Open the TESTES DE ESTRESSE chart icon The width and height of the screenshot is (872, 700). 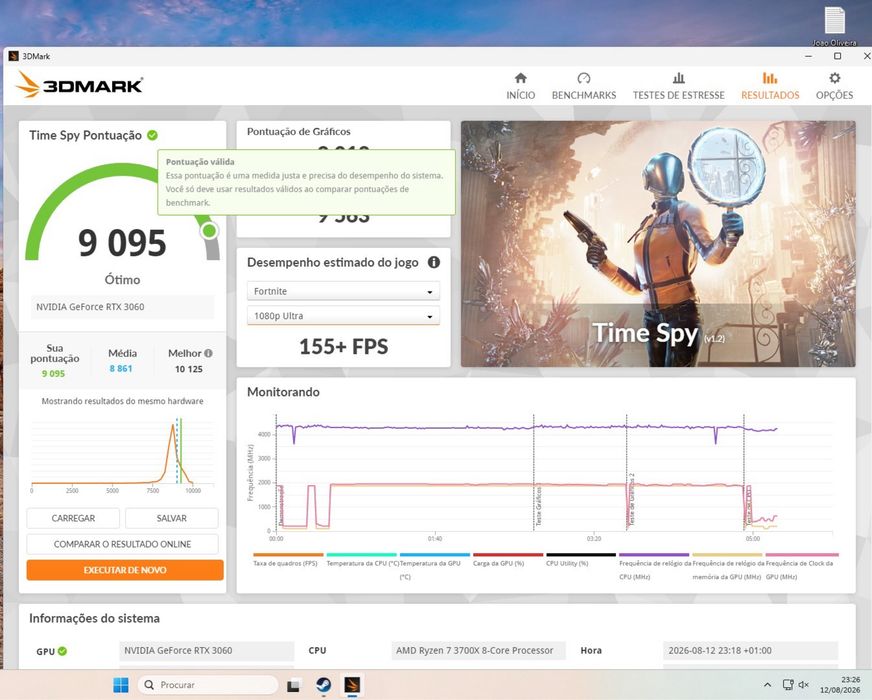point(678,78)
